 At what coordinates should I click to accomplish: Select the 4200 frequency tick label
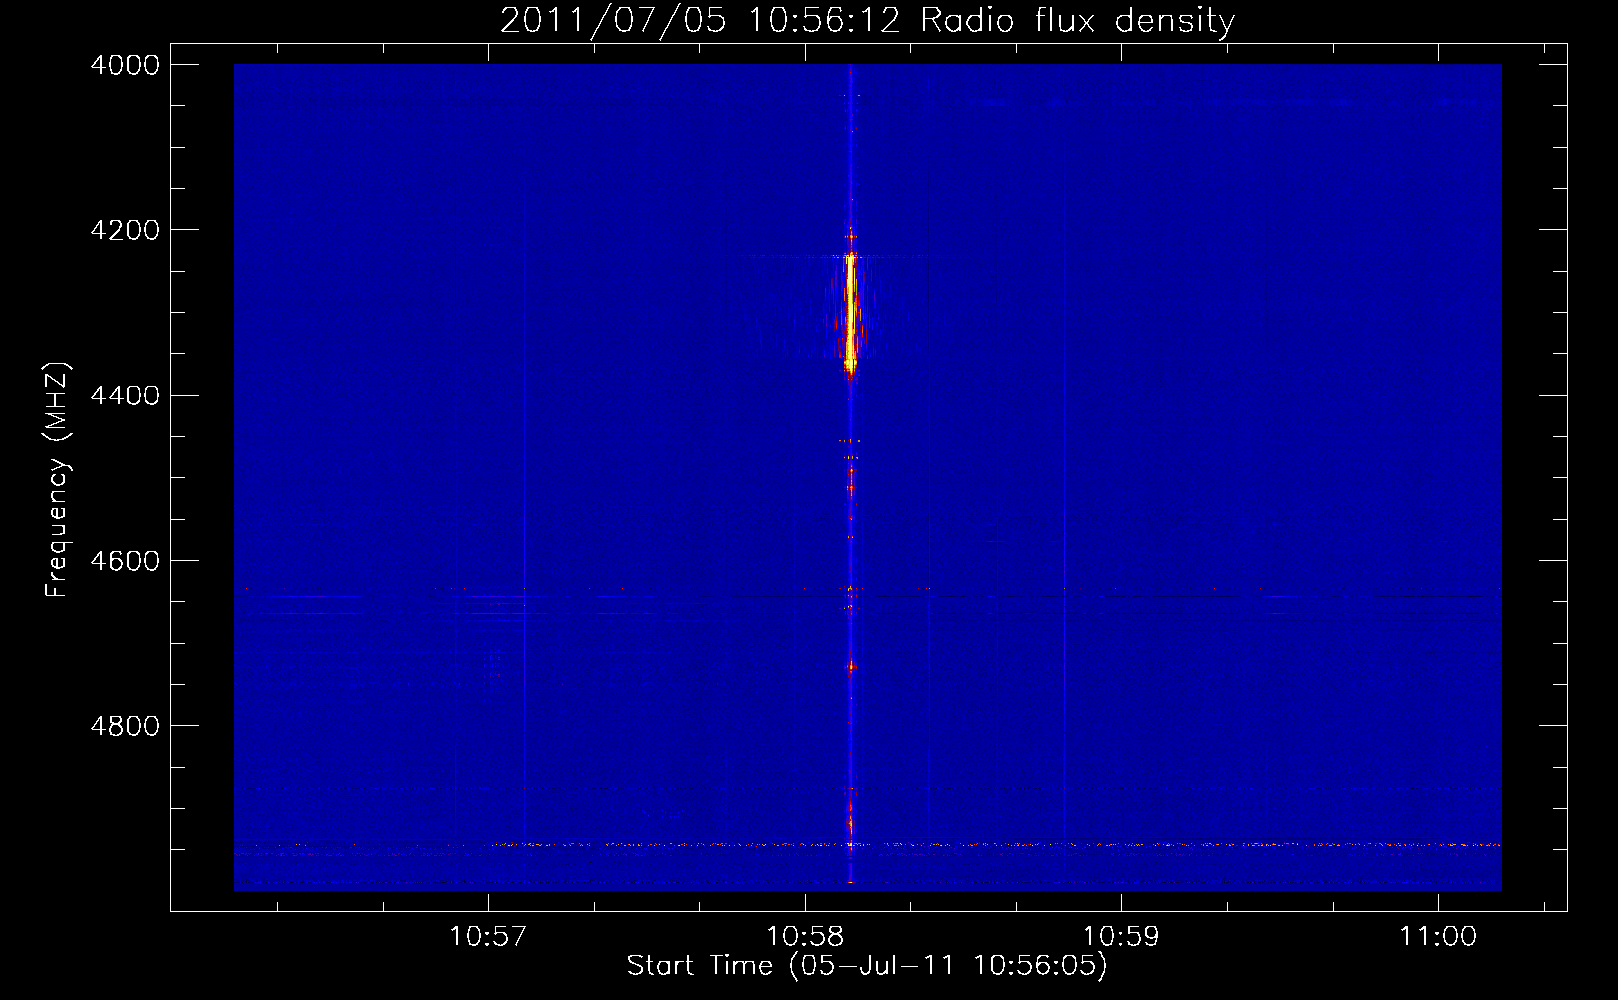point(125,230)
